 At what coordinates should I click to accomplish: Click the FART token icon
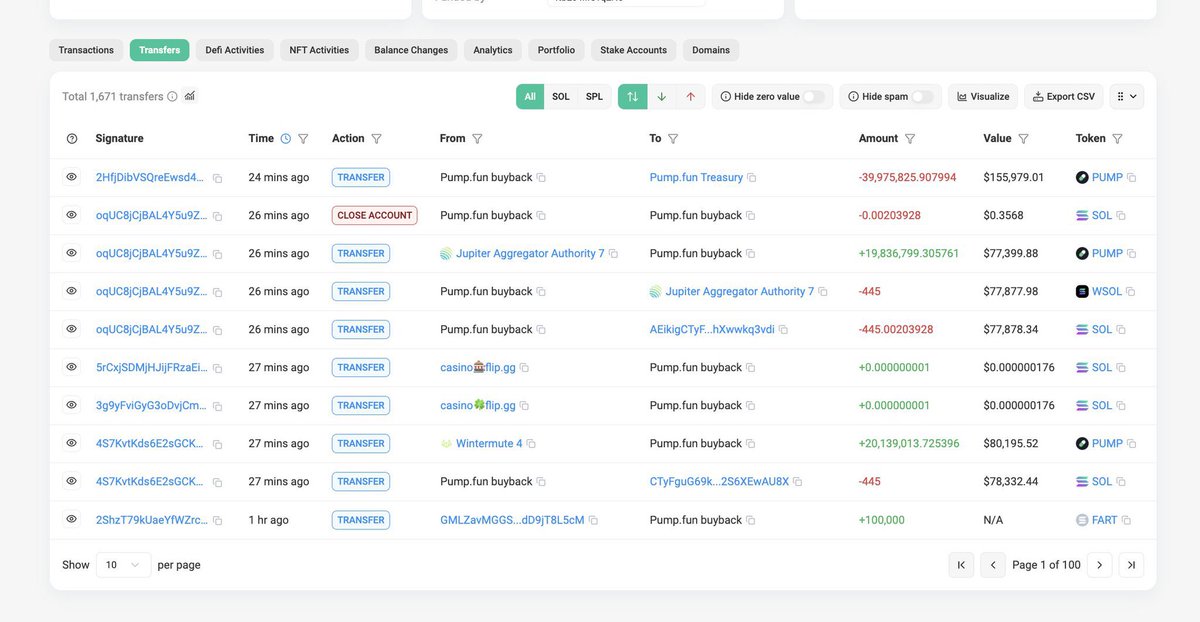click(x=1082, y=520)
